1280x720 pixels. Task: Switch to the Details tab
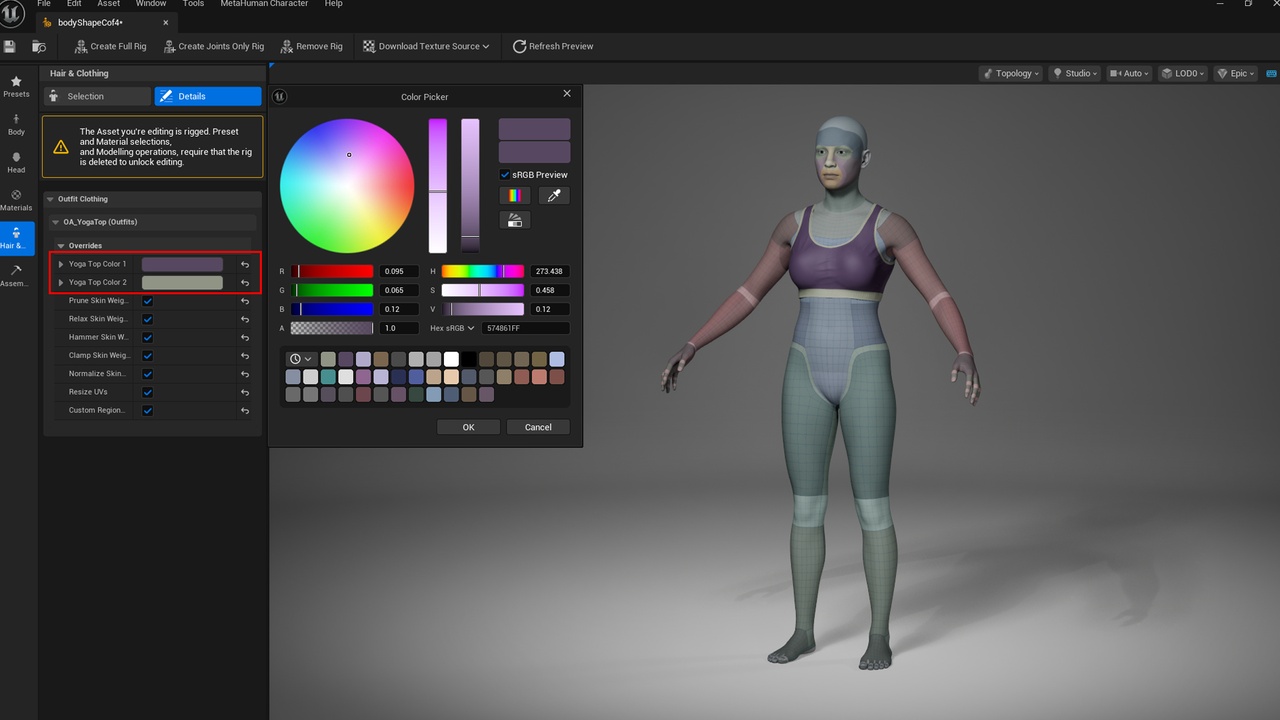[208, 96]
